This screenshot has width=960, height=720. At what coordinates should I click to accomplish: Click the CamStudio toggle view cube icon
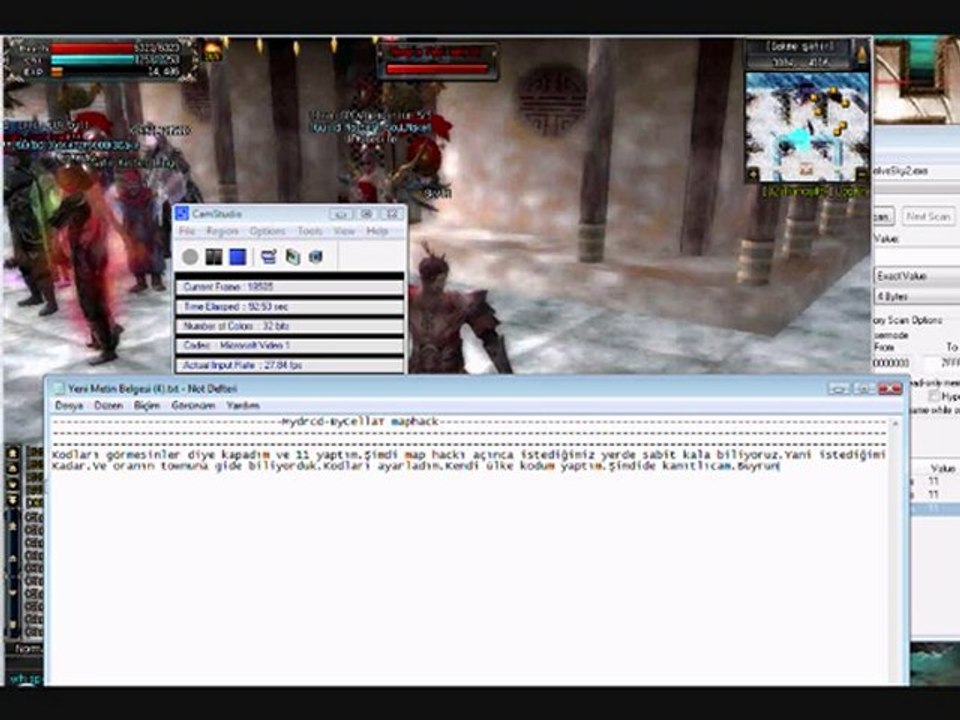[316, 257]
